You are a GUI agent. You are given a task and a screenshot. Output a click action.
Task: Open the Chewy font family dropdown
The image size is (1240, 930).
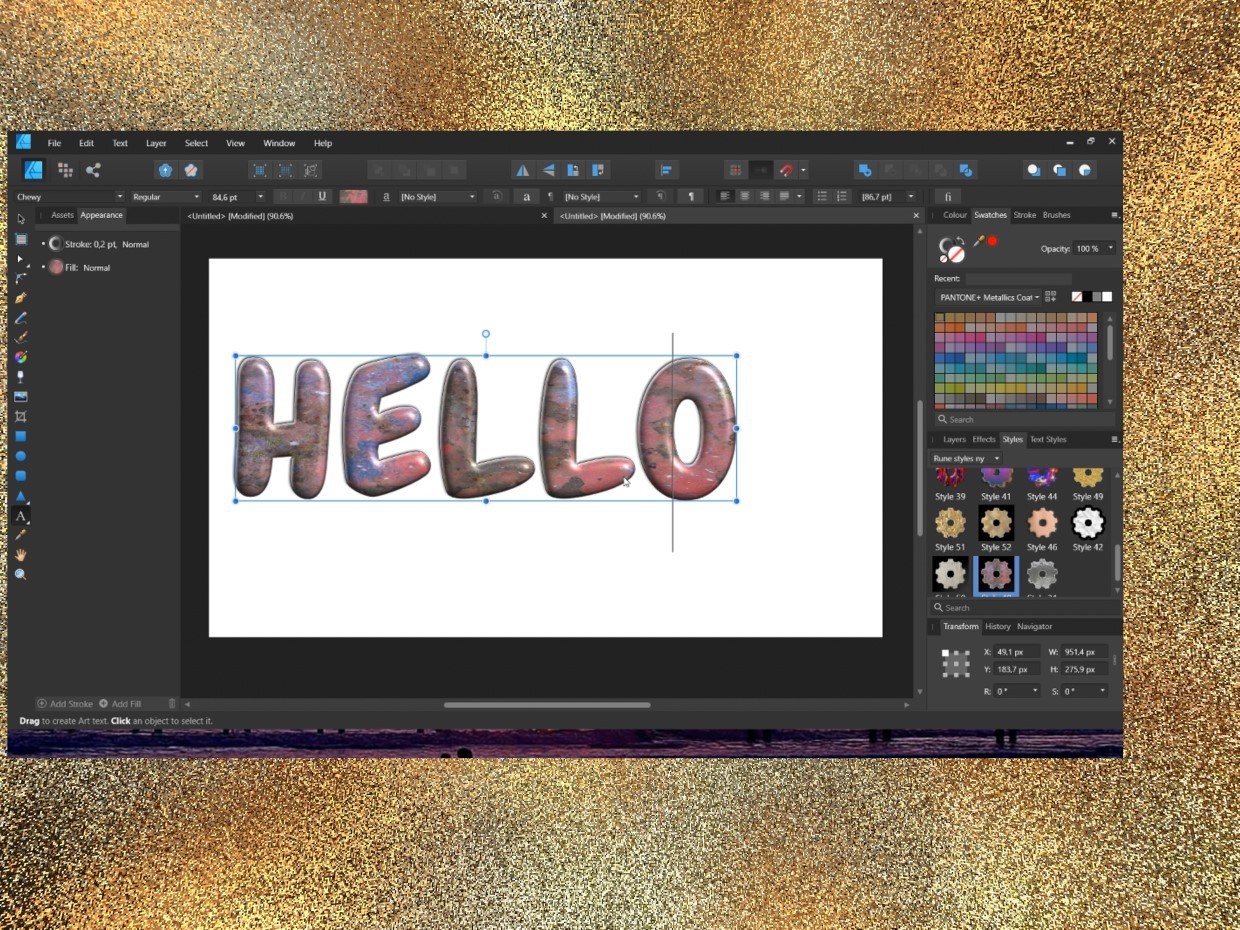(117, 196)
